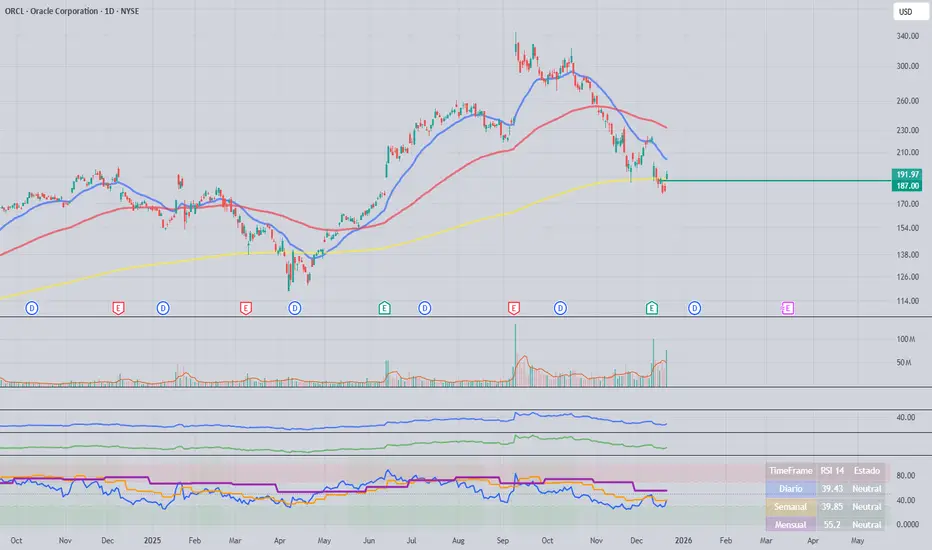Open the red earnings E marker near March 2025
The image size is (932, 550).
pos(245,308)
